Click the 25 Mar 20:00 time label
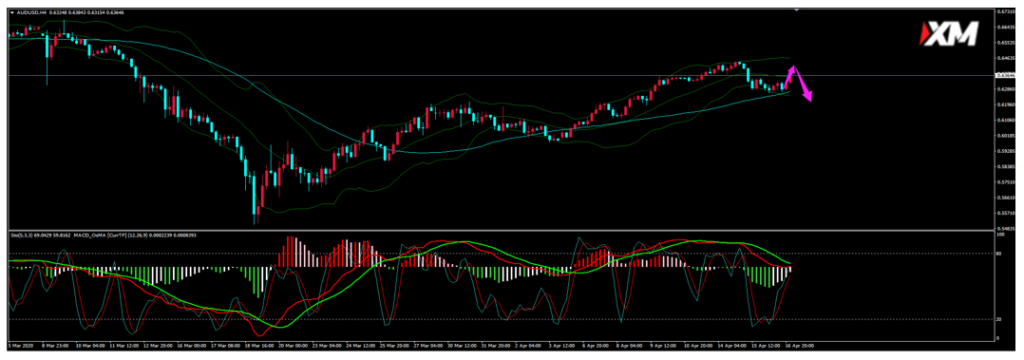This screenshot has height=360, width=1024. [395, 345]
